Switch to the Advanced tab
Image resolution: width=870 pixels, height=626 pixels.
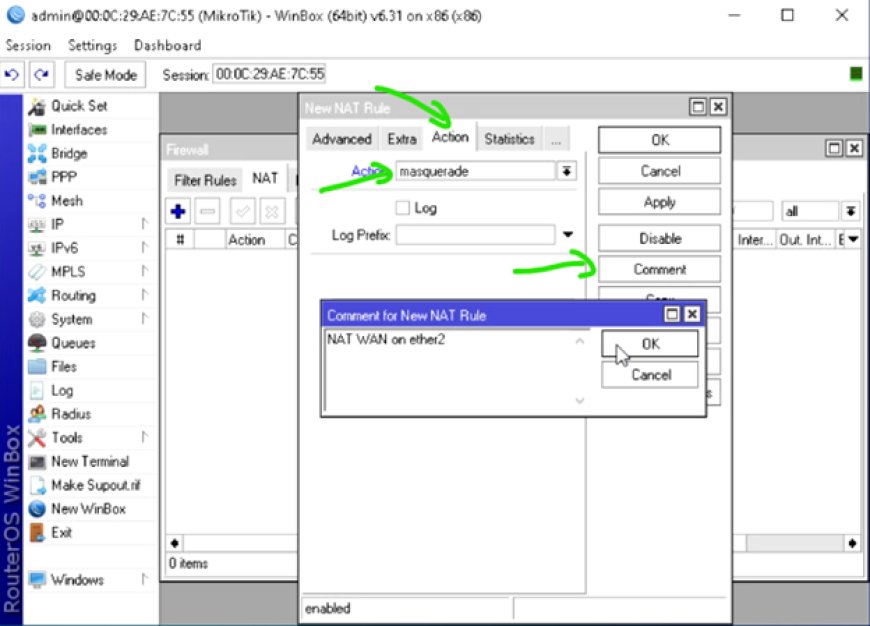pos(342,139)
